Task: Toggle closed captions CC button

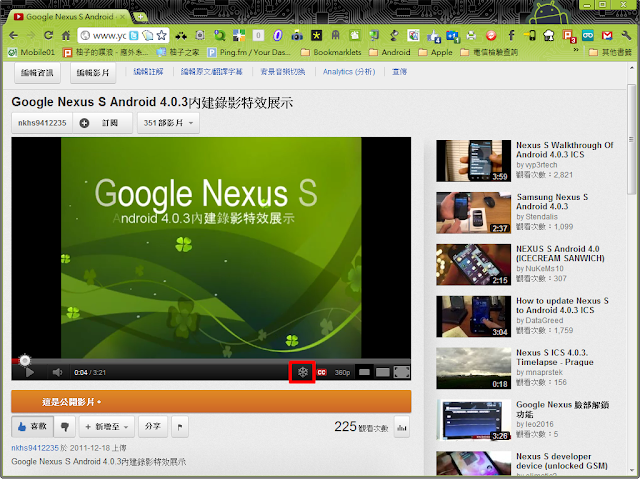Action: (x=322, y=372)
